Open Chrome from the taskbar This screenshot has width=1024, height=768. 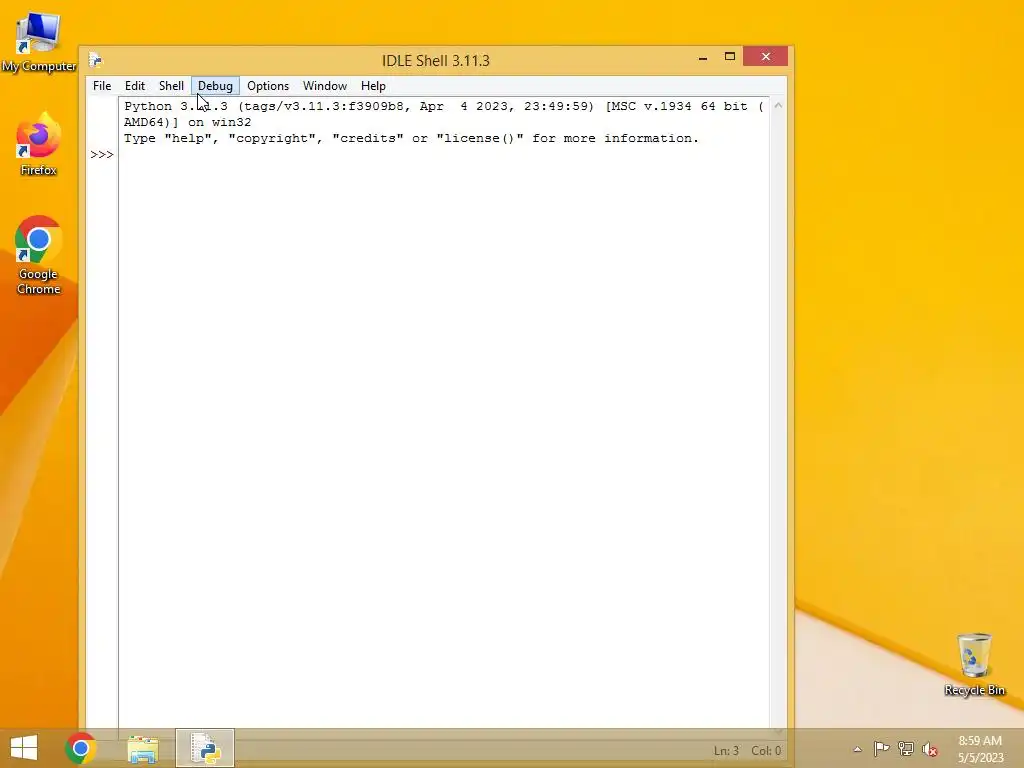(x=81, y=748)
